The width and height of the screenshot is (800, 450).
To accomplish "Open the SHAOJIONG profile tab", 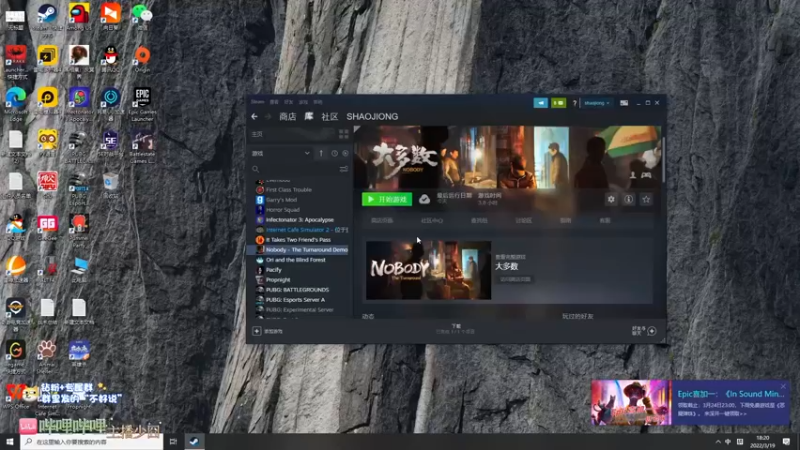I will tap(372, 117).
